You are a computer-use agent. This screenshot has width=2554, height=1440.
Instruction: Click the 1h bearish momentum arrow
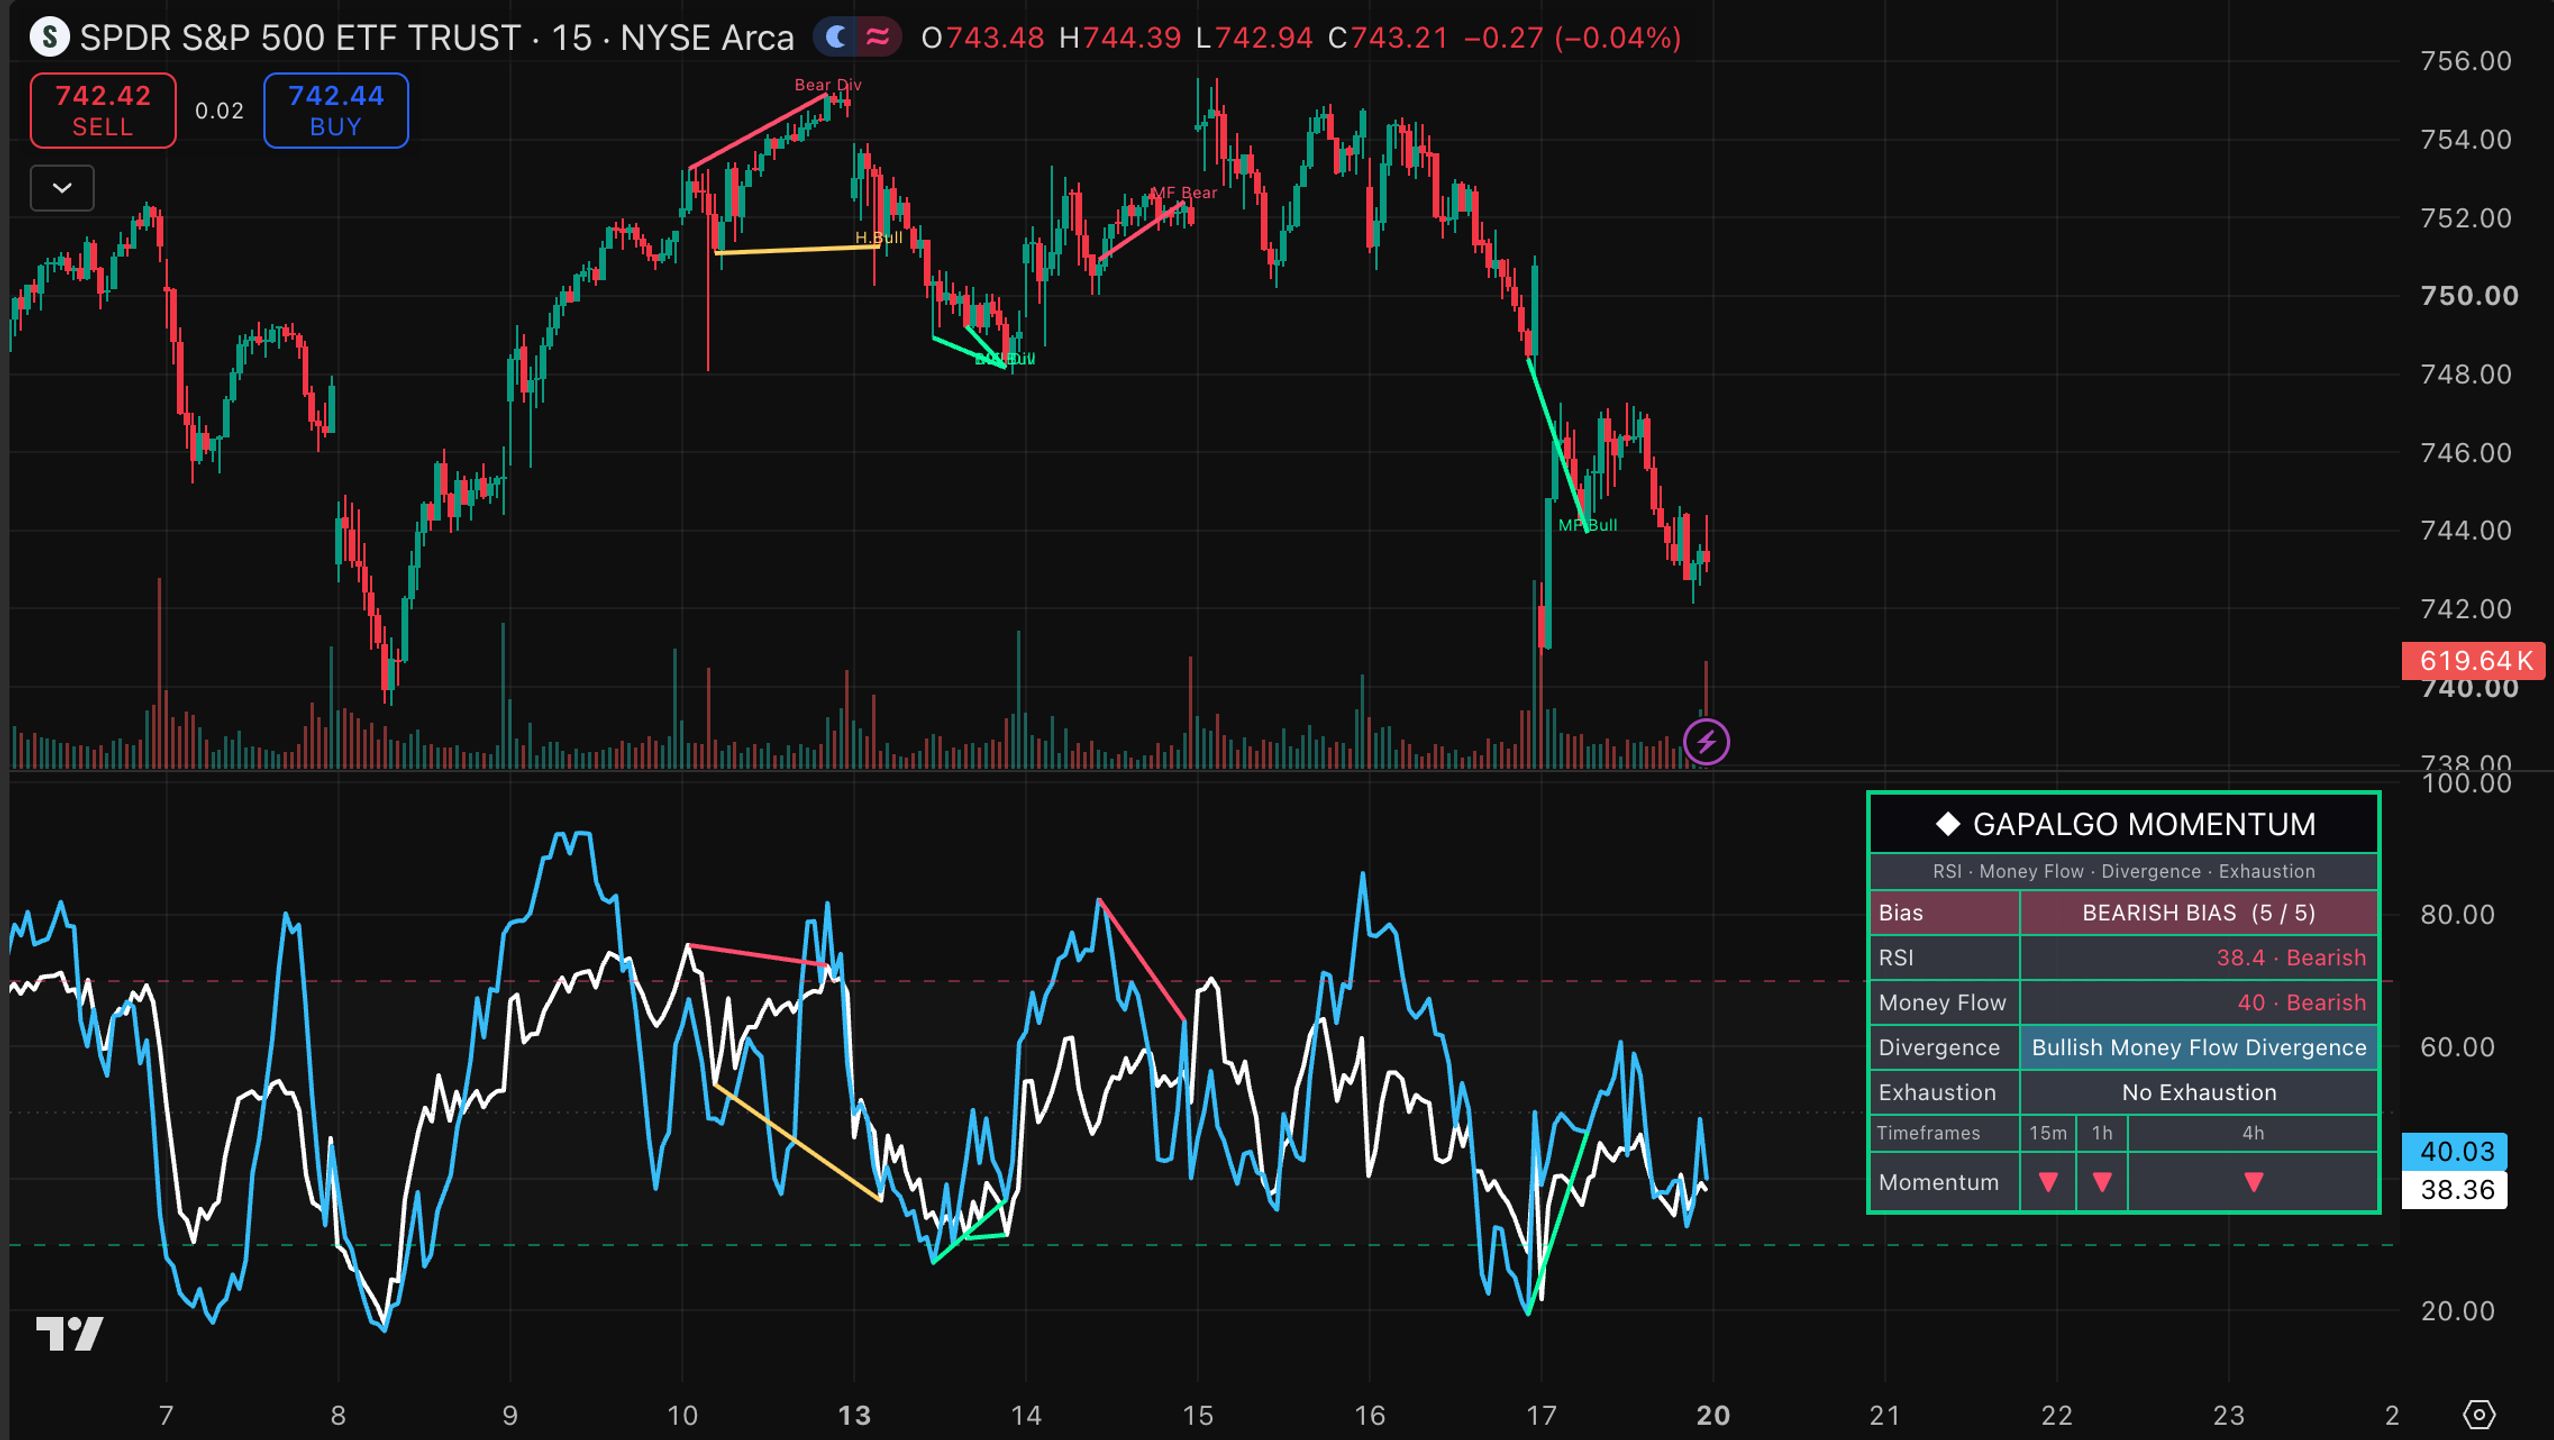[2102, 1182]
